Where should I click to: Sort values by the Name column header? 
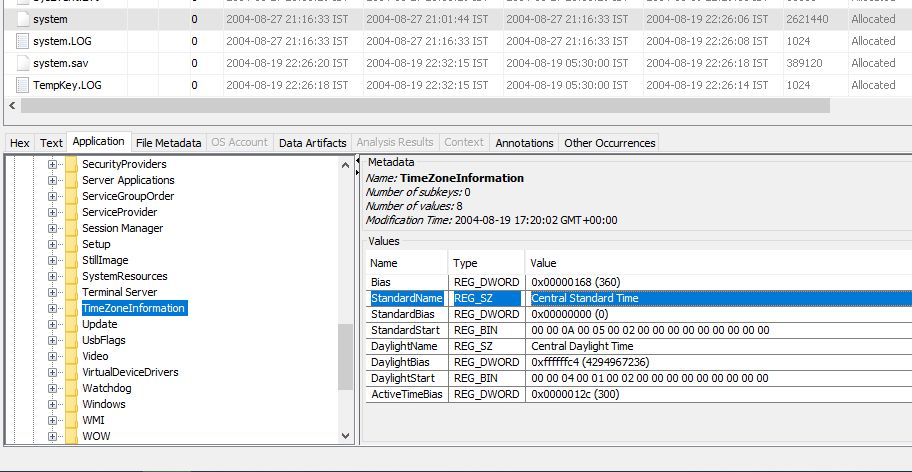click(407, 263)
